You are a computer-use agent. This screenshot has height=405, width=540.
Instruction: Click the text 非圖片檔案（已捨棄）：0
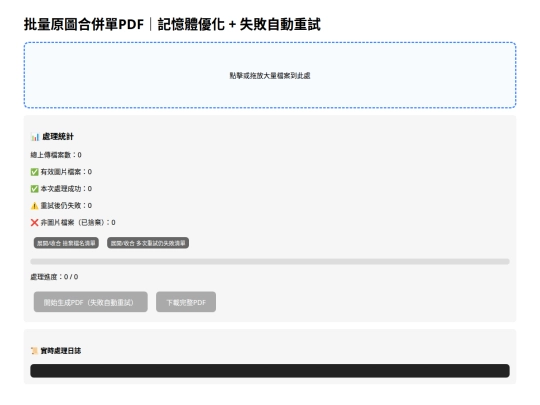(78, 222)
